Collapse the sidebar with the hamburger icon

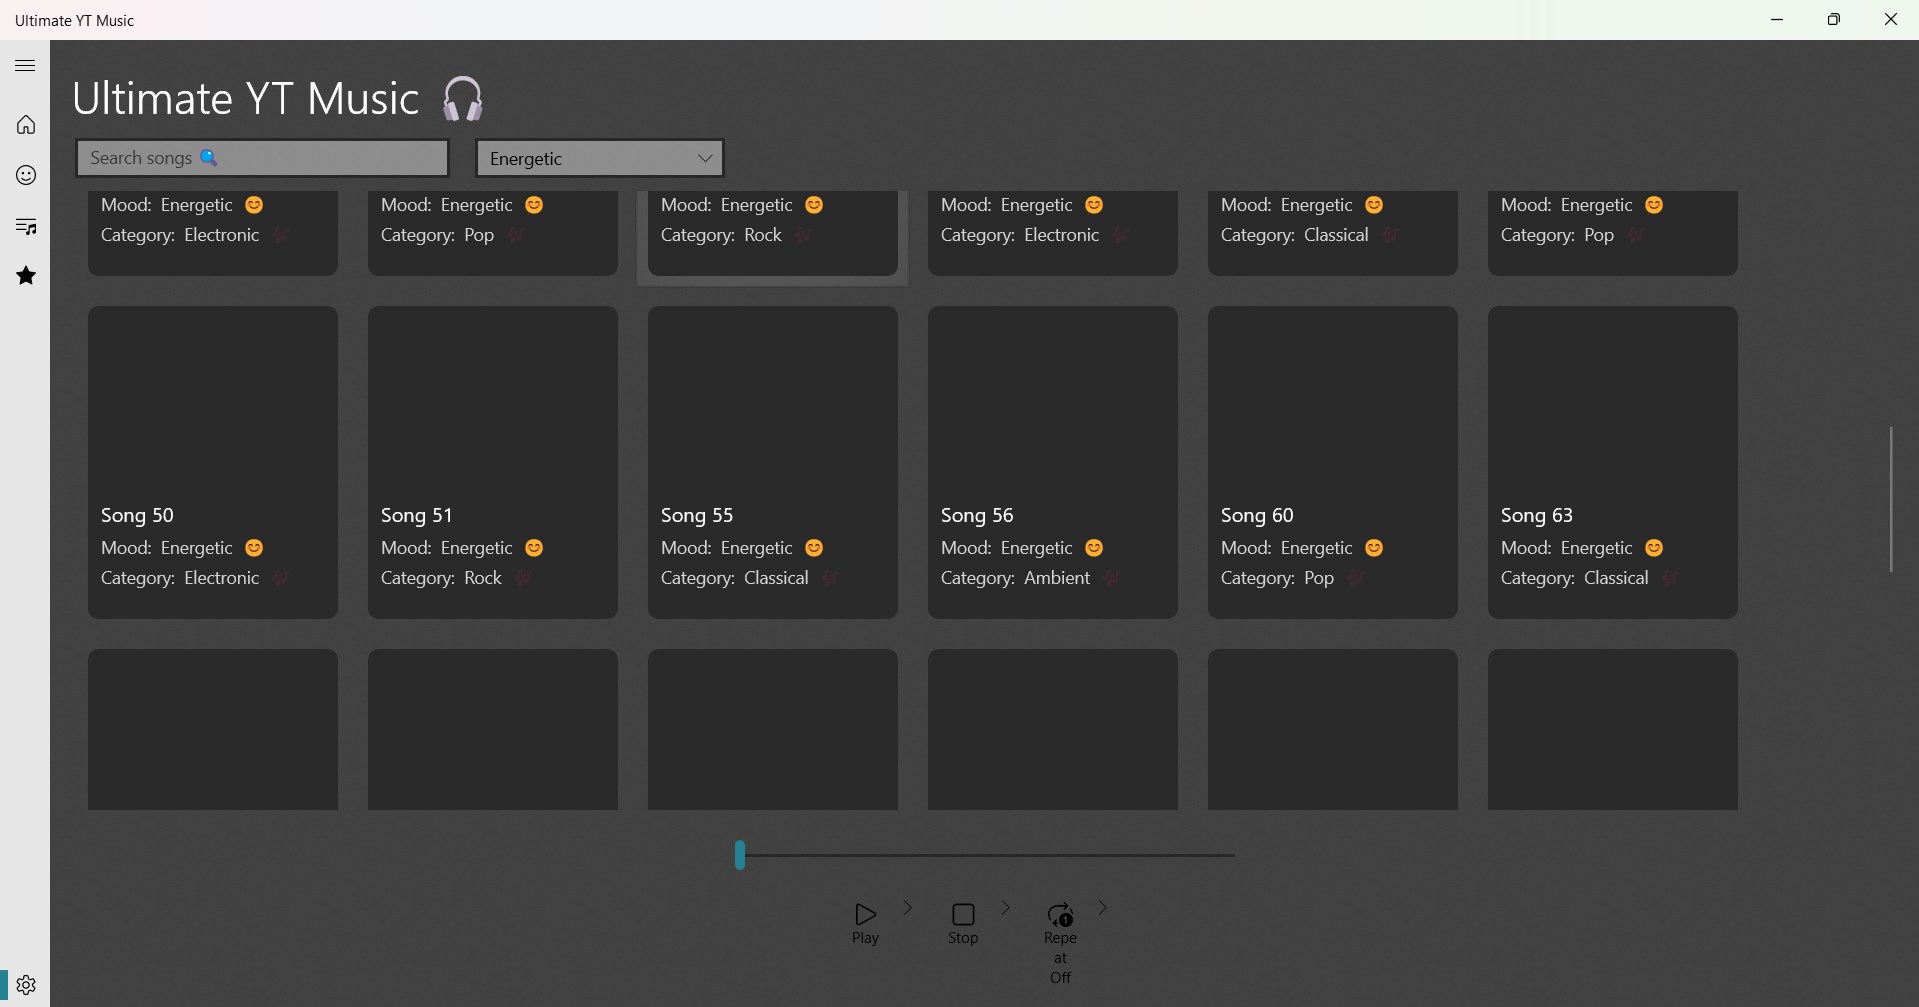(x=24, y=65)
